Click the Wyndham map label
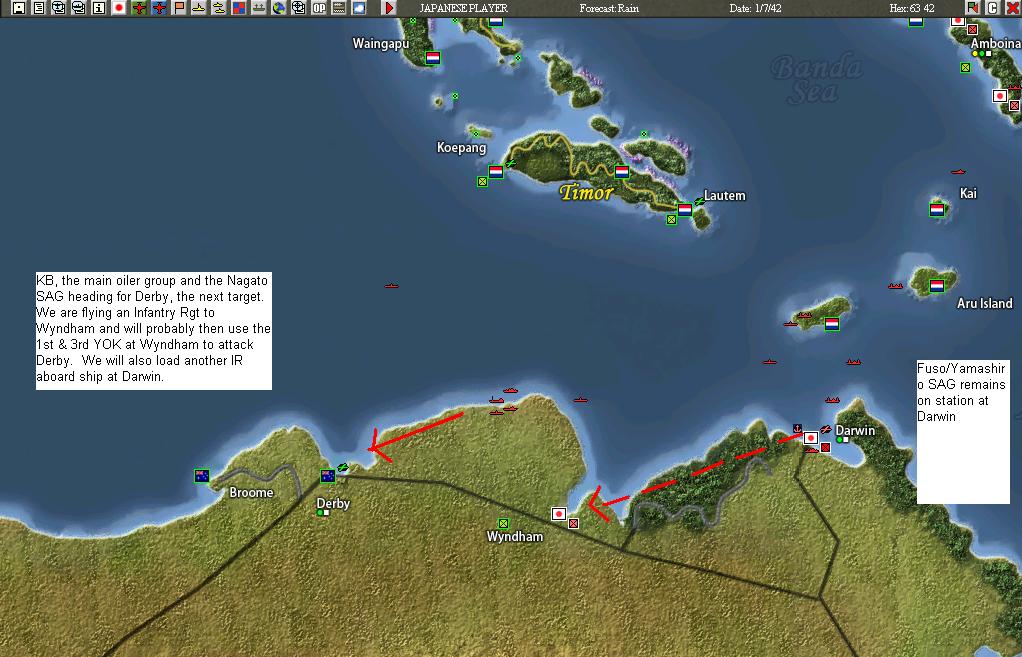 [x=515, y=536]
